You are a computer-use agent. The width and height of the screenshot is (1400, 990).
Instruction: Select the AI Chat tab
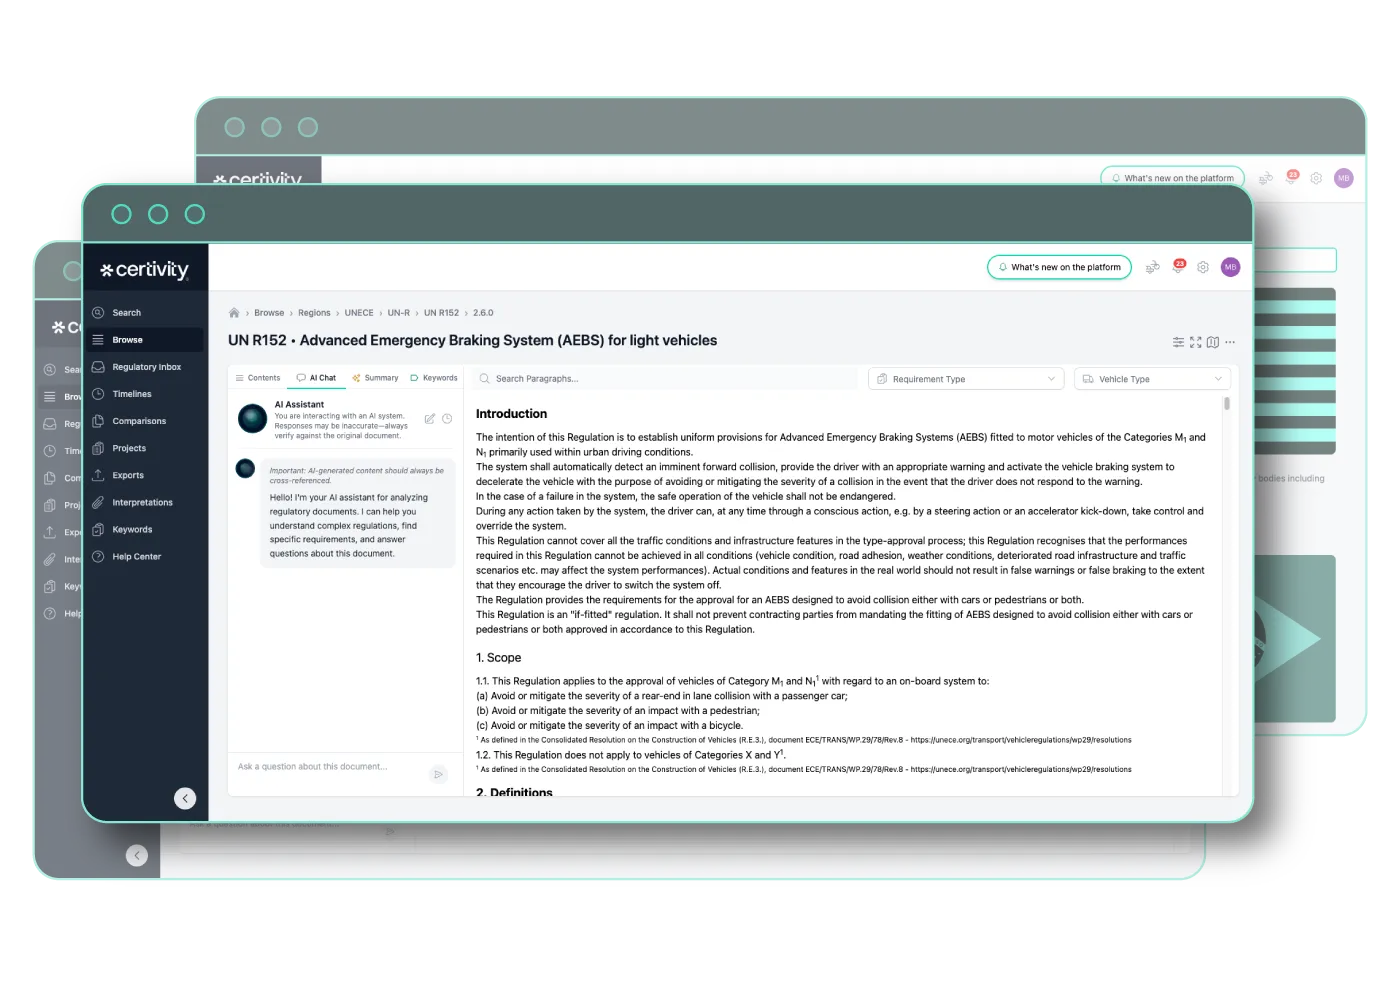click(316, 378)
